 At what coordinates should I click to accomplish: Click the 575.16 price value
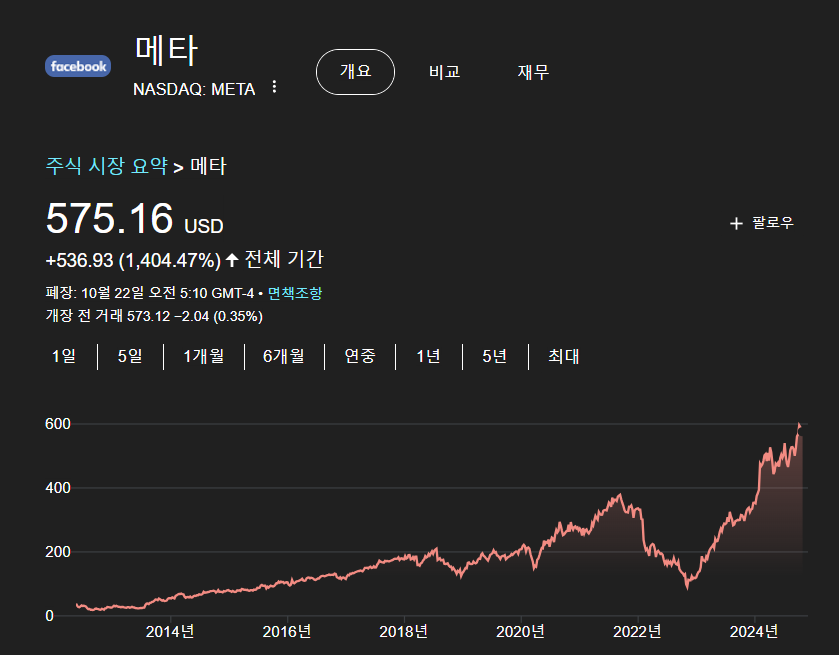[x=110, y=218]
